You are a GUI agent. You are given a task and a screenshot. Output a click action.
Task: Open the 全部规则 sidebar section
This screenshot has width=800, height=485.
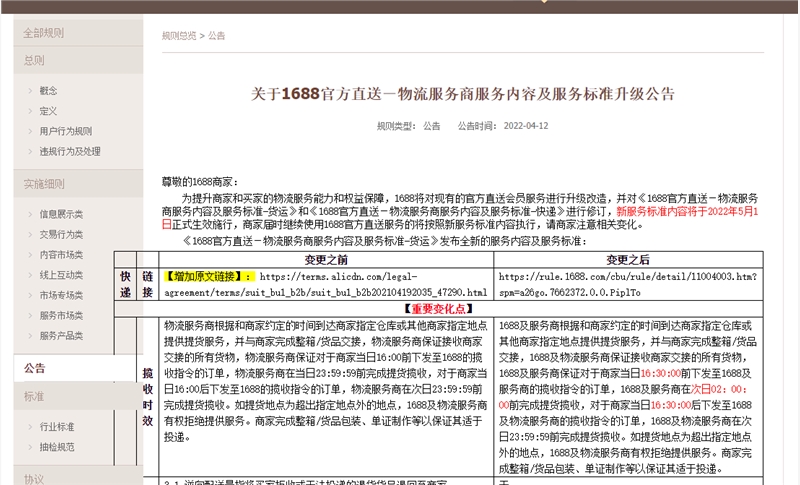pyautogui.click(x=78, y=33)
